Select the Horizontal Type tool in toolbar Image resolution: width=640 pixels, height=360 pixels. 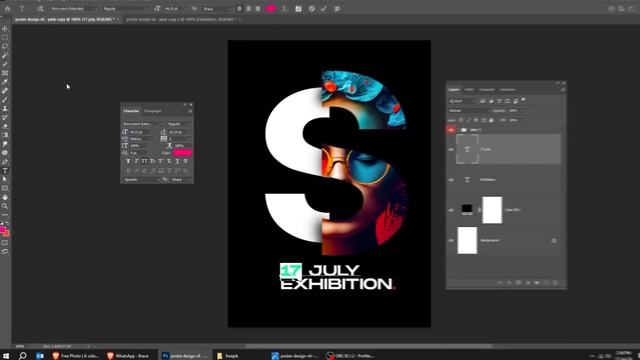coord(5,171)
